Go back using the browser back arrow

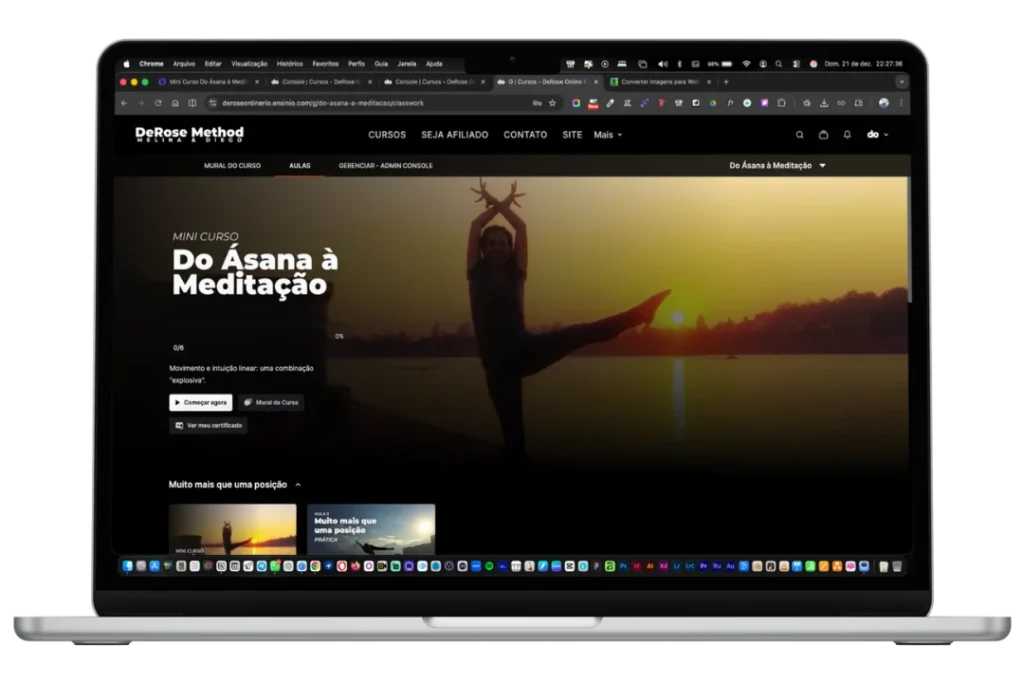tap(124, 103)
